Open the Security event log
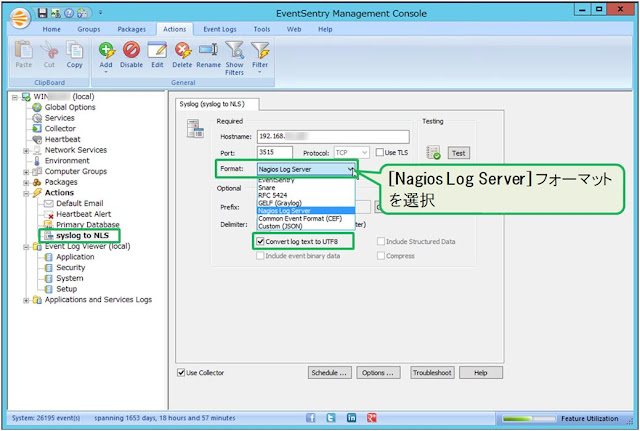The height and width of the screenshot is (431, 640). 71,267
